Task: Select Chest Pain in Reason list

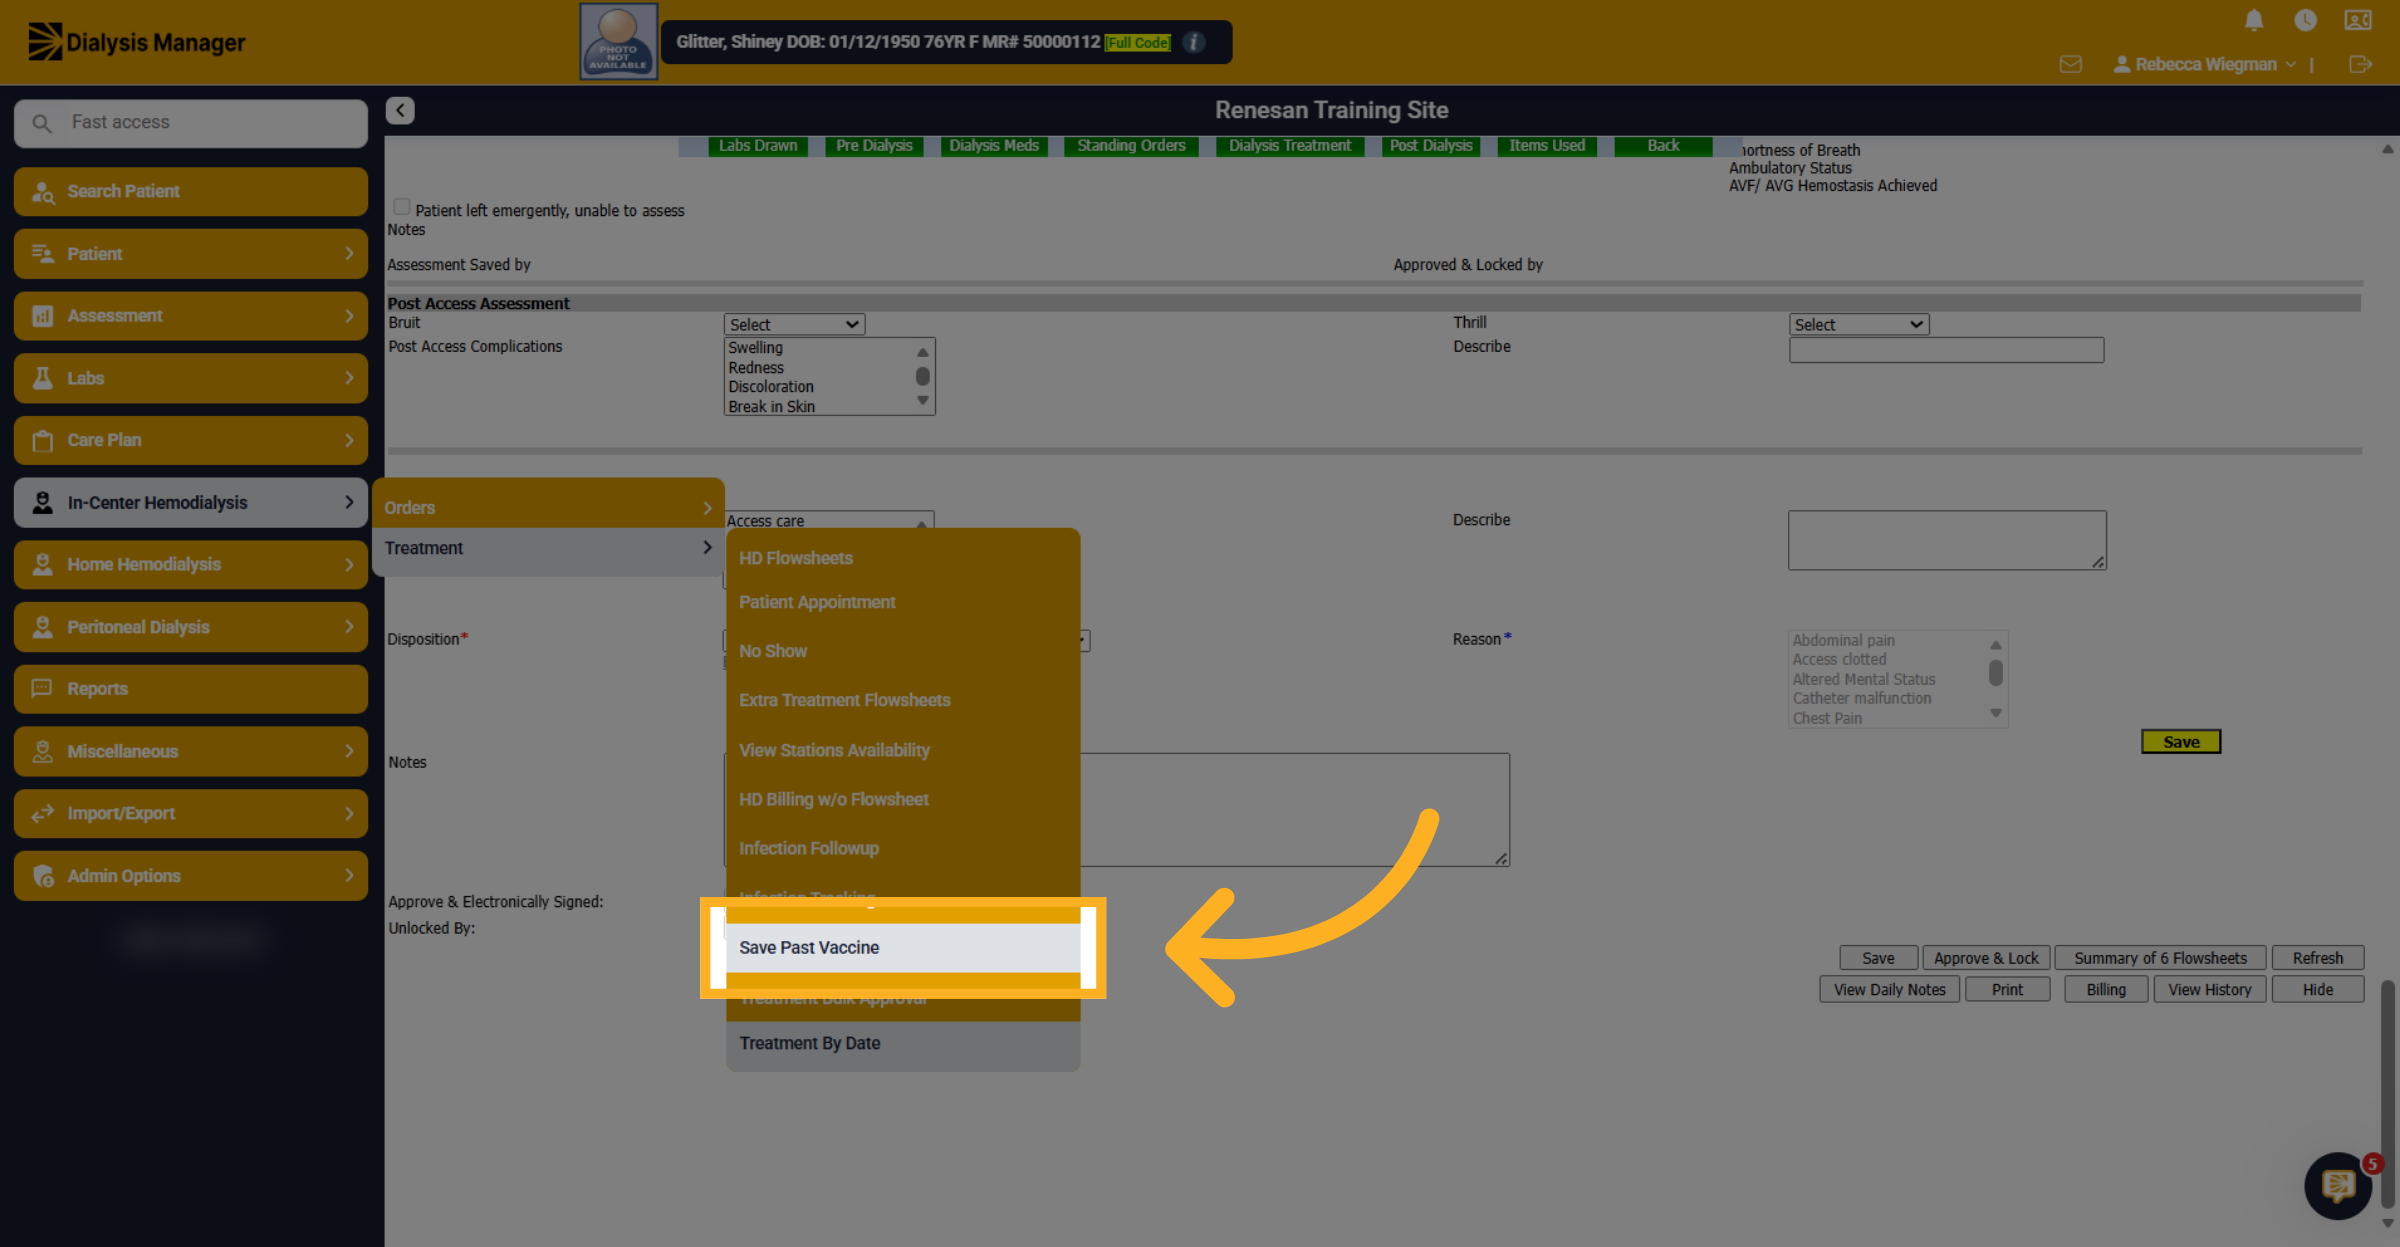Action: coord(1827,718)
